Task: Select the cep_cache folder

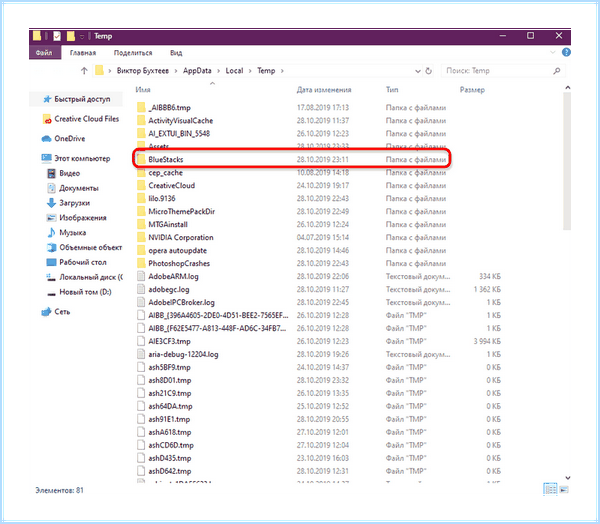Action: pos(165,173)
